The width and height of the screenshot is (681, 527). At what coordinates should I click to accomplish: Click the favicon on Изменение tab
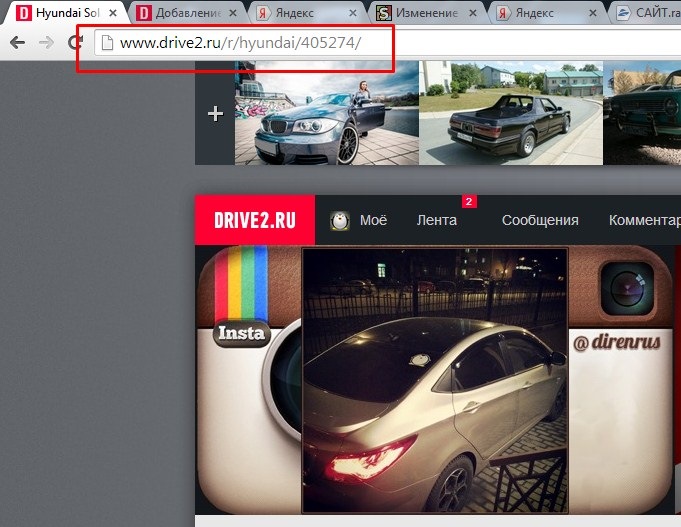click(x=383, y=13)
